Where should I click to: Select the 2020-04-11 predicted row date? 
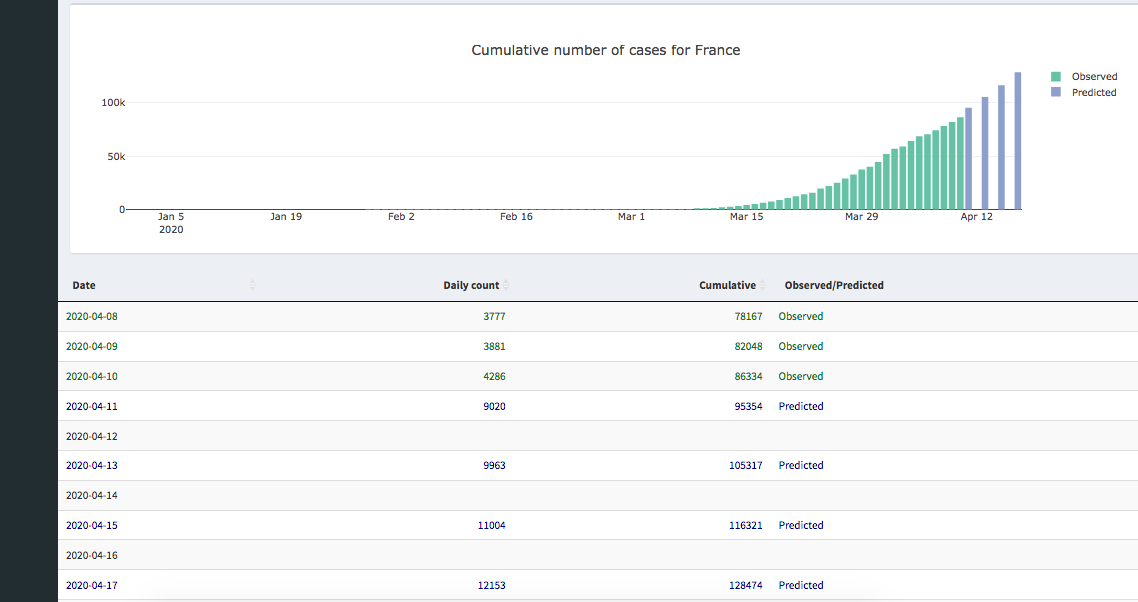(91, 407)
